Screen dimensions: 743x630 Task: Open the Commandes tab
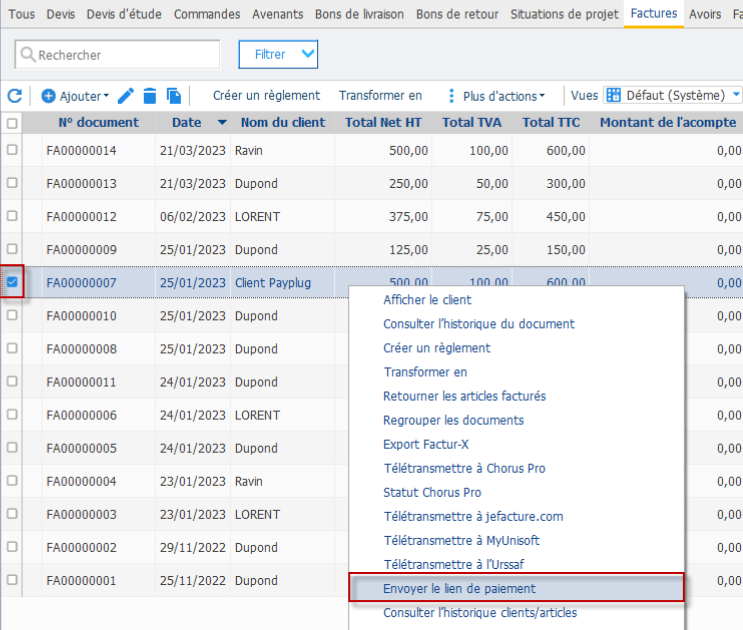[207, 14]
